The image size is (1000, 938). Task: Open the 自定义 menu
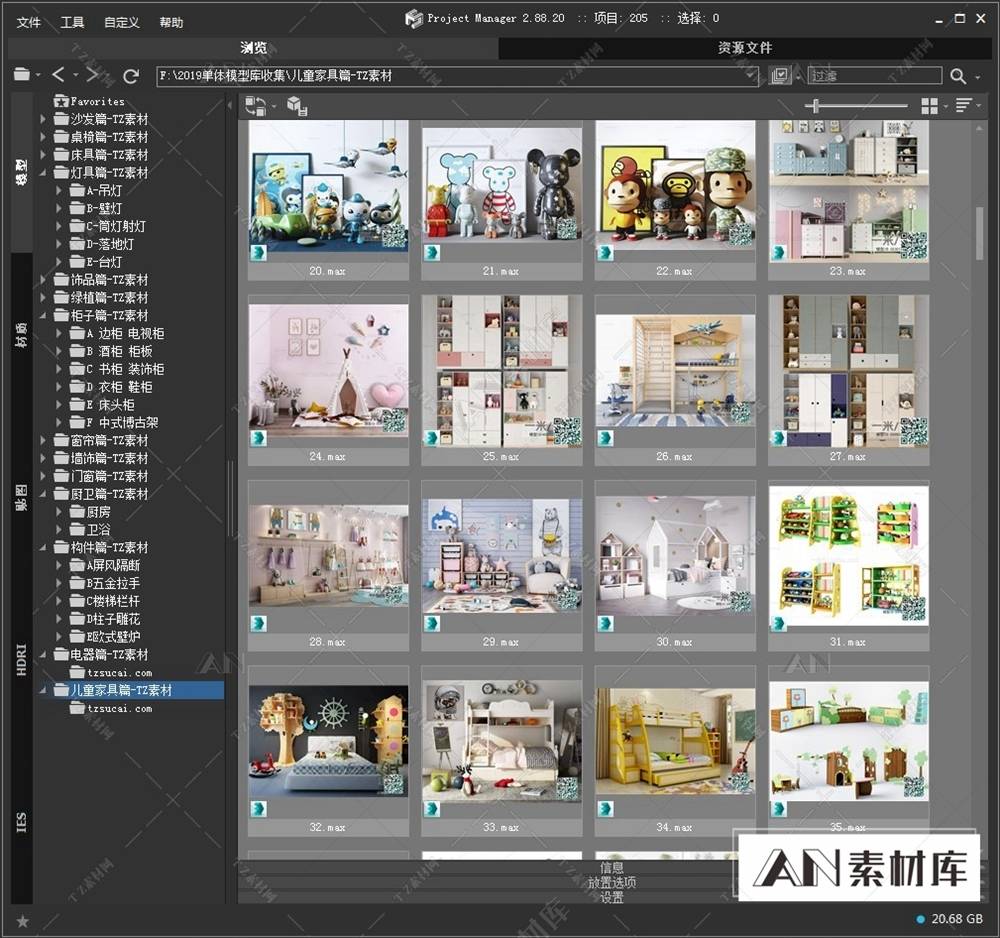(x=122, y=22)
